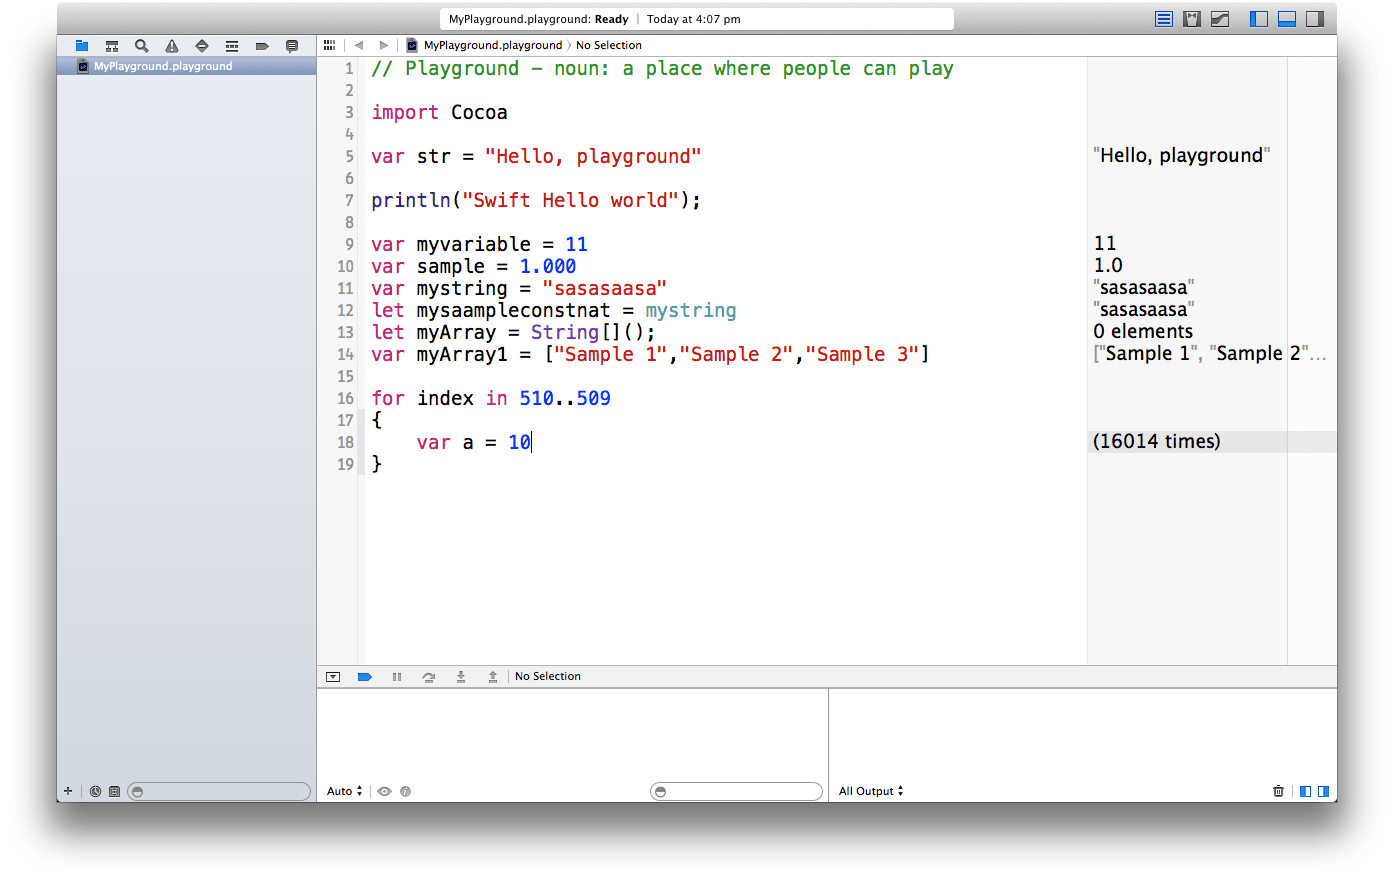Click the Step Over button in debug bar
1394x881 pixels.
(x=429, y=677)
